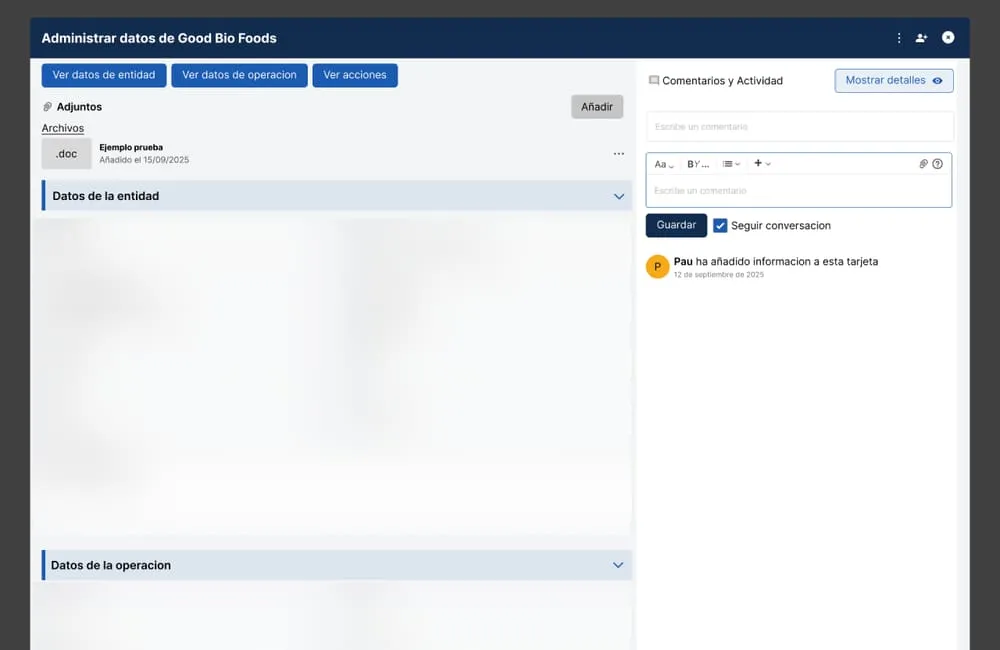Viewport: 1000px width, 650px height.
Task: Click Pau's avatar in activity feed
Action: click(x=658, y=267)
